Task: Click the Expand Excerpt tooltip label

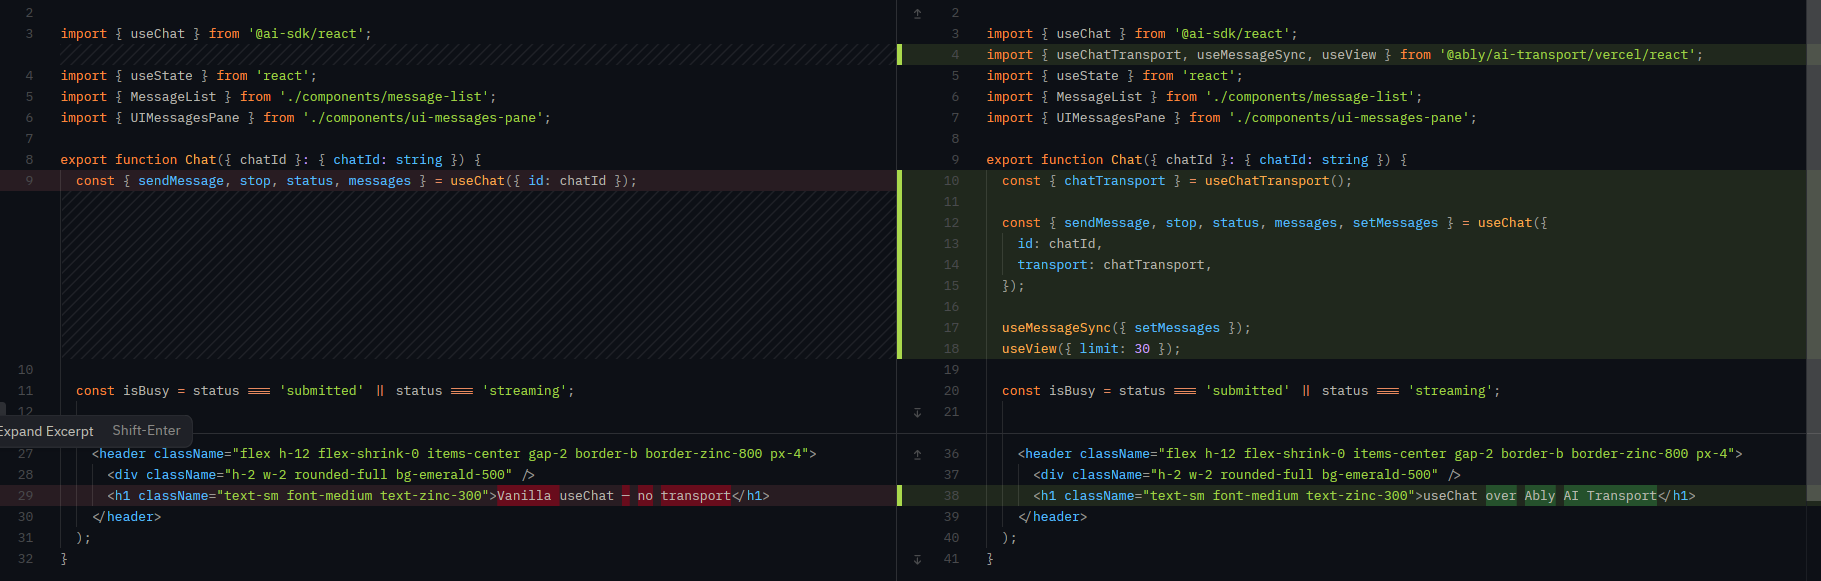Action: point(47,431)
